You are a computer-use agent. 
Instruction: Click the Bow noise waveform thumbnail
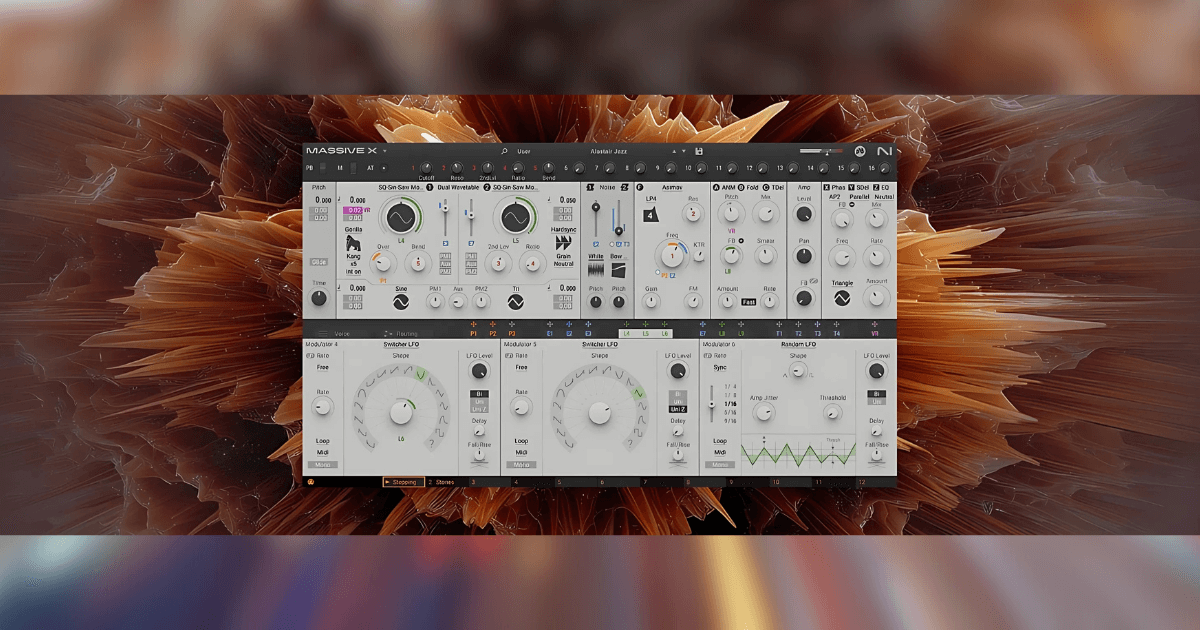click(x=619, y=270)
